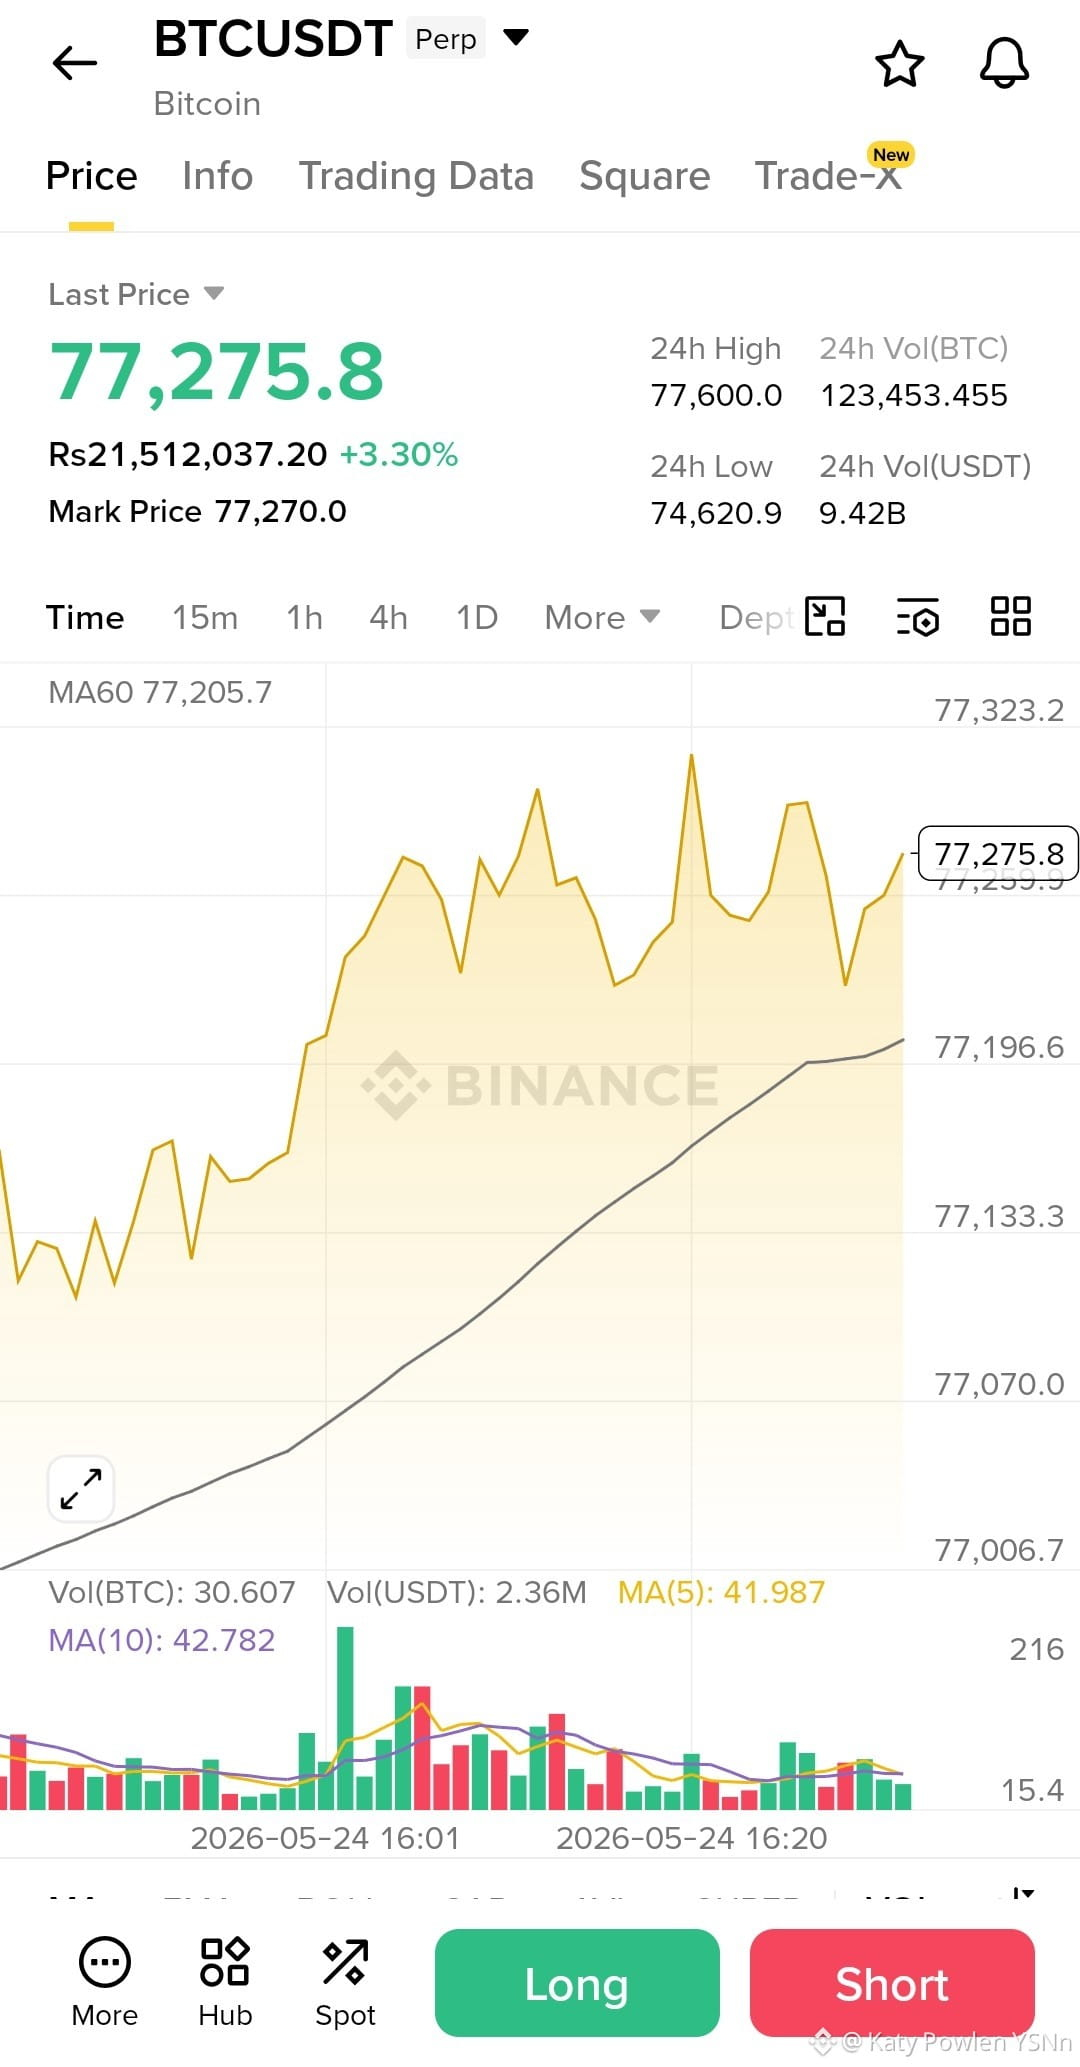The width and height of the screenshot is (1080, 2067).
Task: Expand chart to fullscreen with arrows icon
Action: tap(81, 1489)
